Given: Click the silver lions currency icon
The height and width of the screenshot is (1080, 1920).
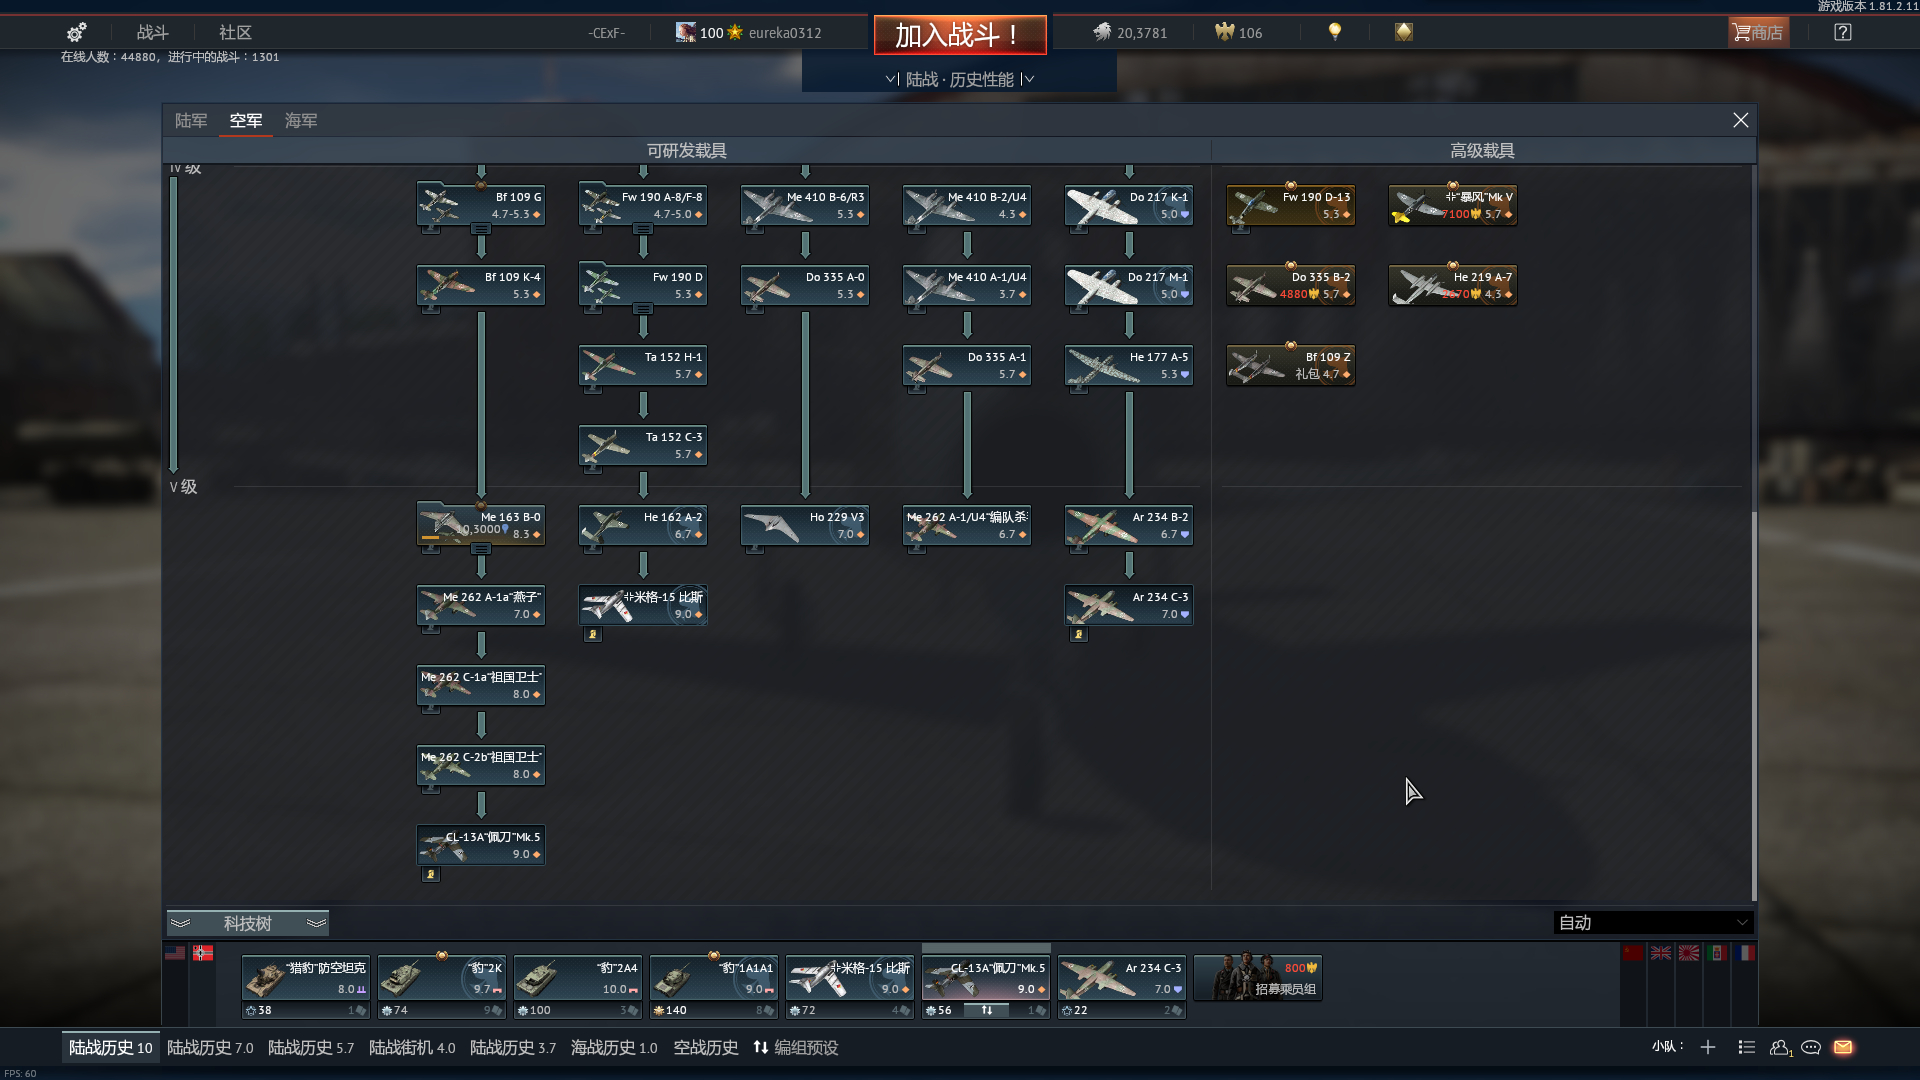Looking at the screenshot, I should (x=1101, y=32).
